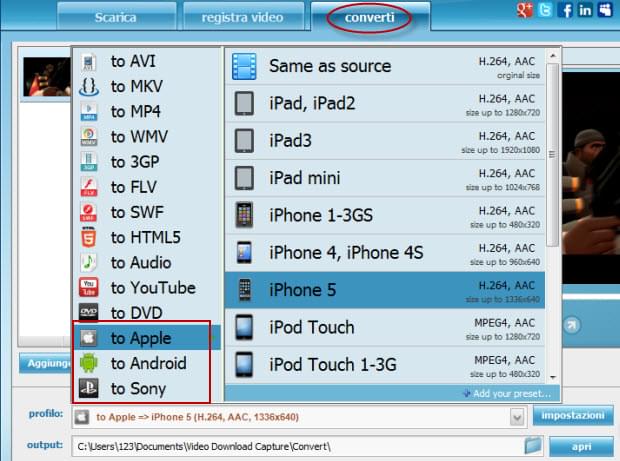The width and height of the screenshot is (620, 461).
Task: Select 'to 3GP' in the format list
Action: pos(147,162)
